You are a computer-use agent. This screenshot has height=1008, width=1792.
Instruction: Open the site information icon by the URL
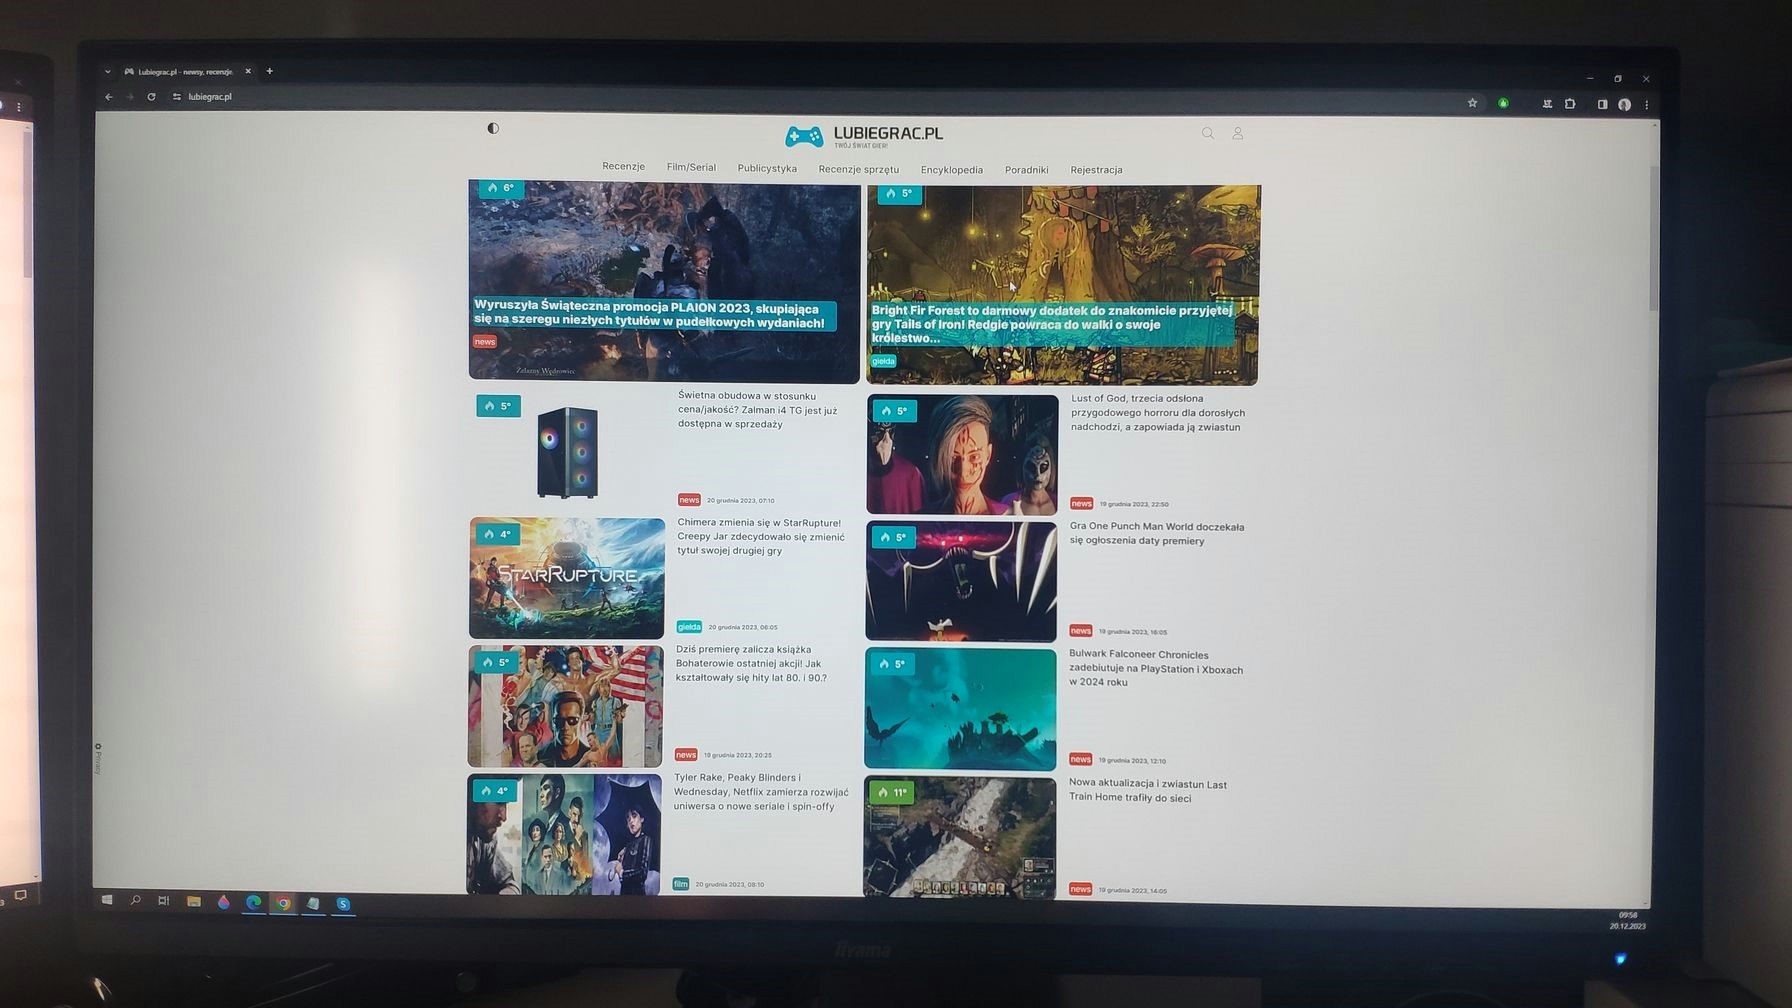(x=177, y=97)
